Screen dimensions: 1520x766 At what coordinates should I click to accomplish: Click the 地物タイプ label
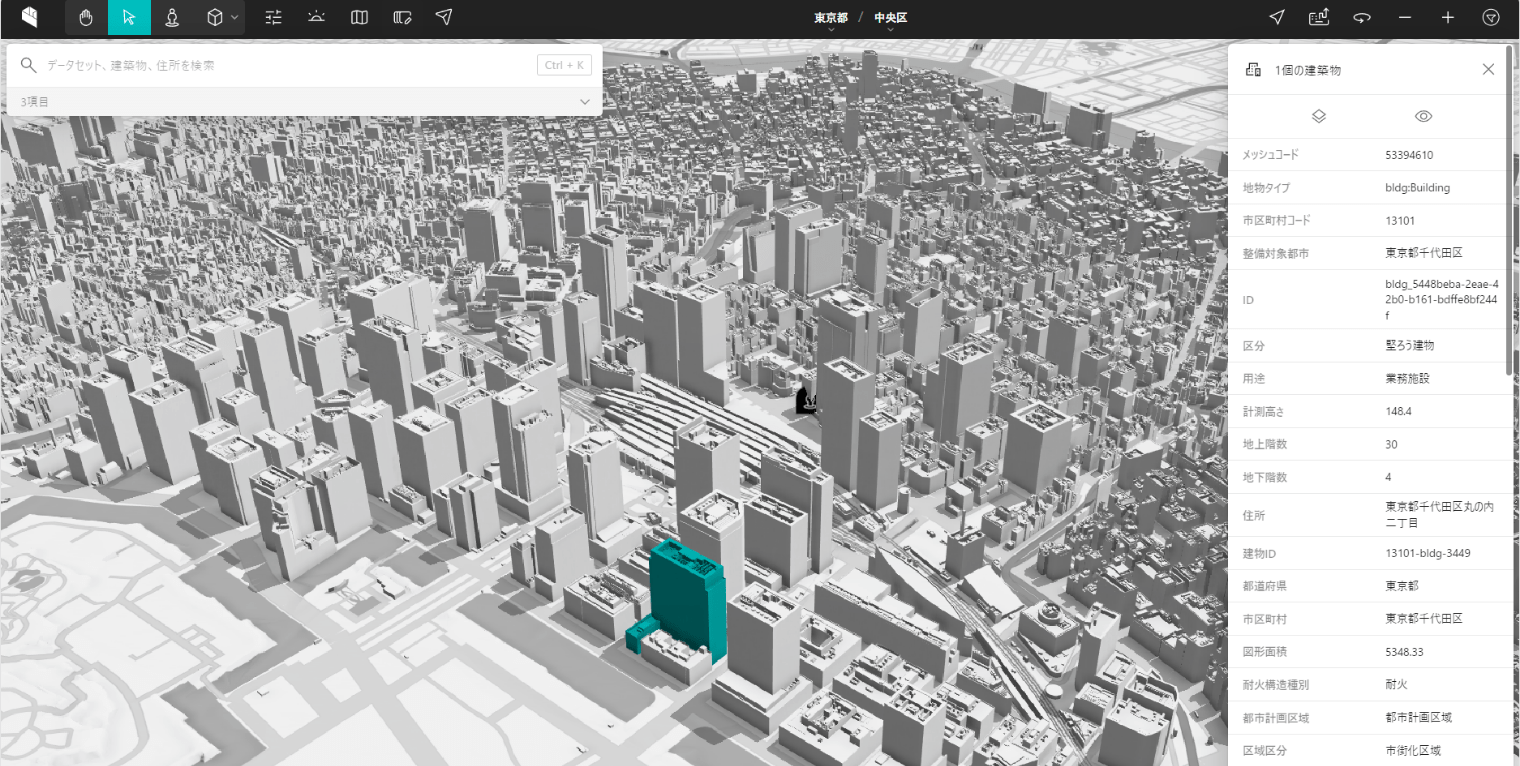tap(1266, 187)
